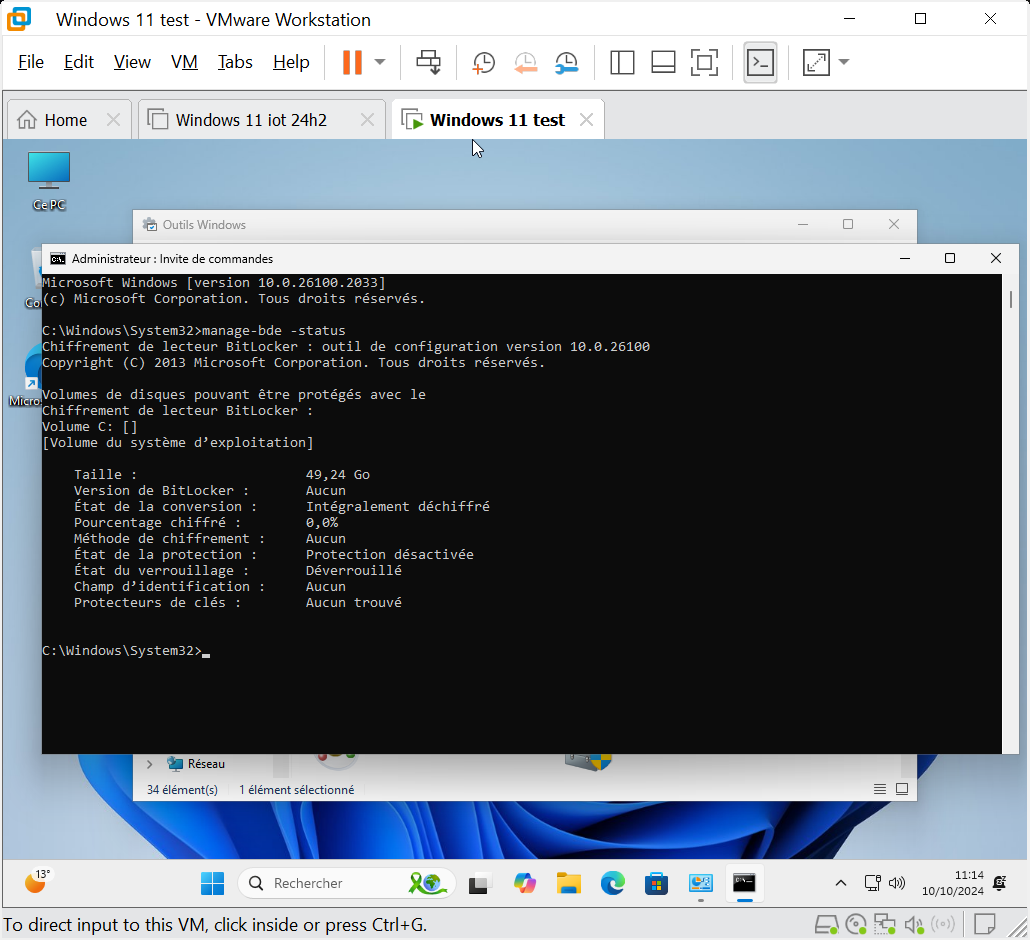Switch to the Control Panel taskbar app
The height and width of the screenshot is (940, 1030).
pos(700,884)
